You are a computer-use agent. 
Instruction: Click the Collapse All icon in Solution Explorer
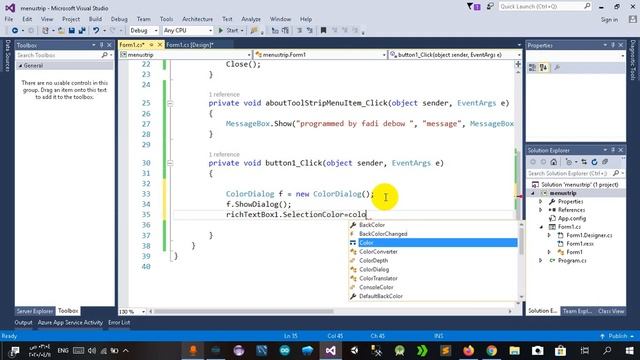[605, 162]
